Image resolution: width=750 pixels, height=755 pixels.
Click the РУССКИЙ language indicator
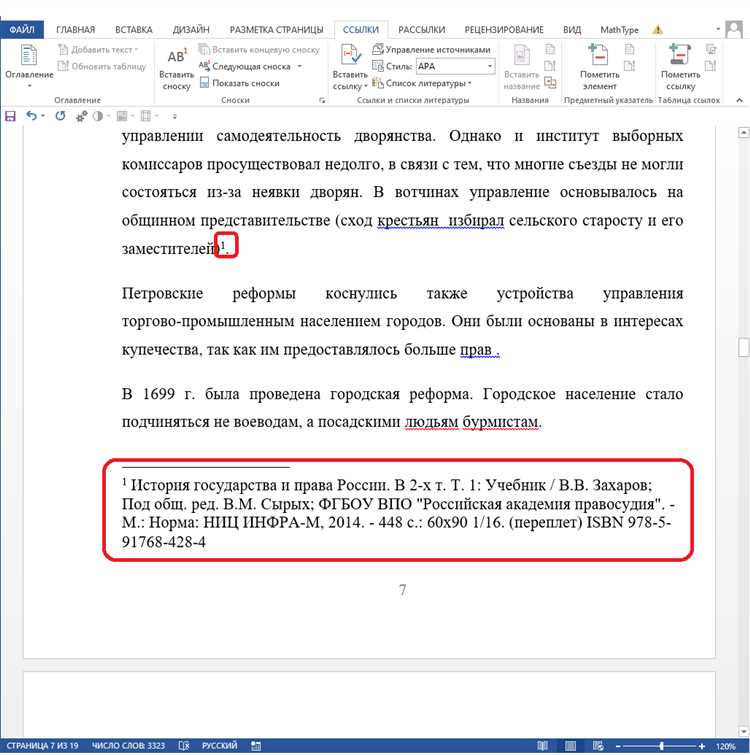pos(220,746)
